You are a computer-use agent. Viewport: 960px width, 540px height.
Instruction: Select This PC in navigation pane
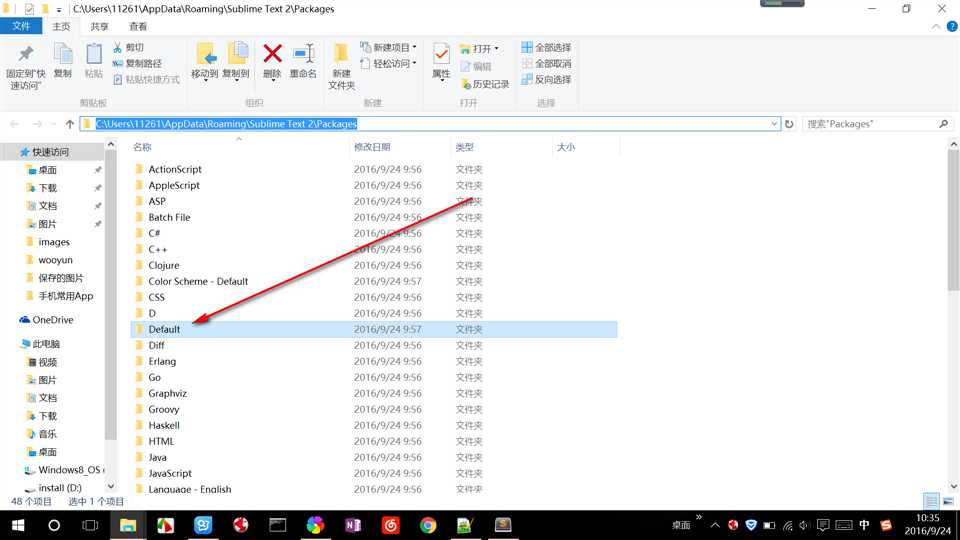40,343
